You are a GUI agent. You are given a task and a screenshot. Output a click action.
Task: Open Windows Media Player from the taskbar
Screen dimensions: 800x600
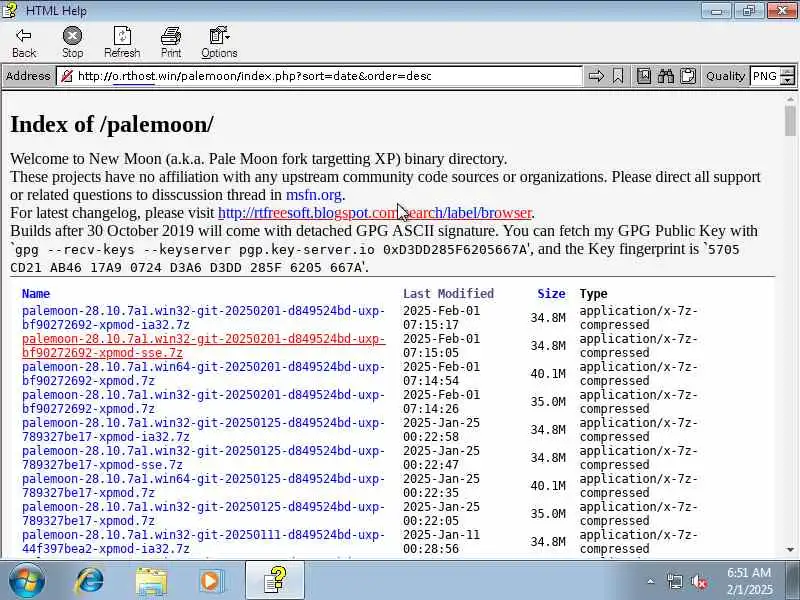pyautogui.click(x=211, y=581)
